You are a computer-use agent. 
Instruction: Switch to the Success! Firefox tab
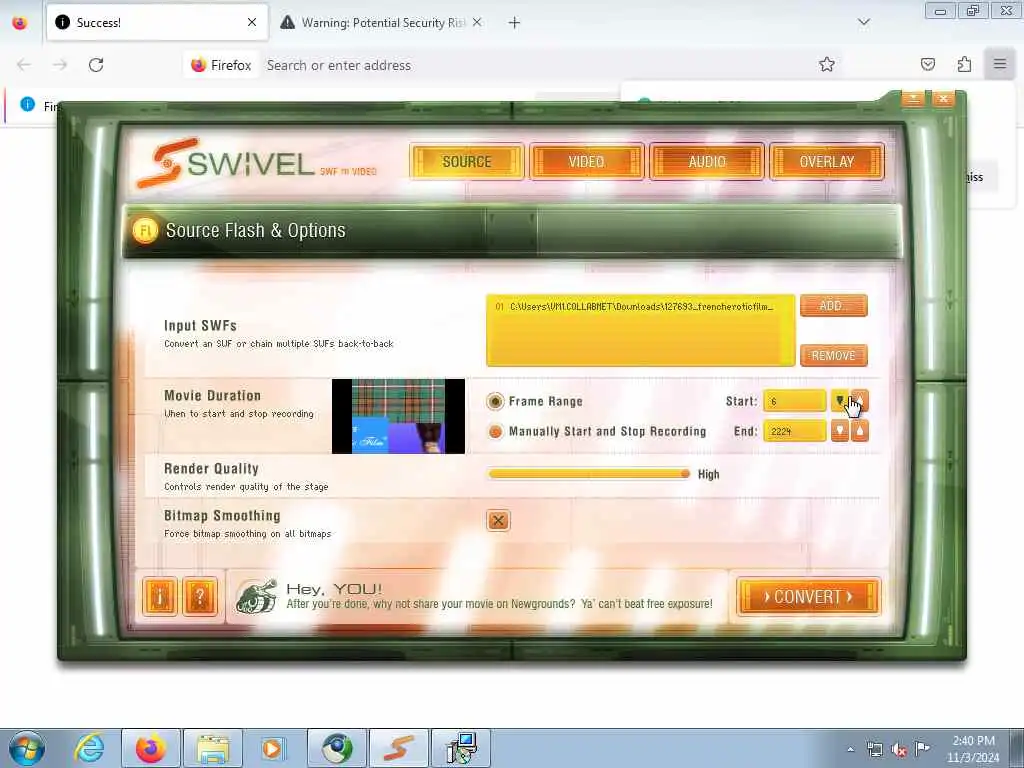[157, 22]
